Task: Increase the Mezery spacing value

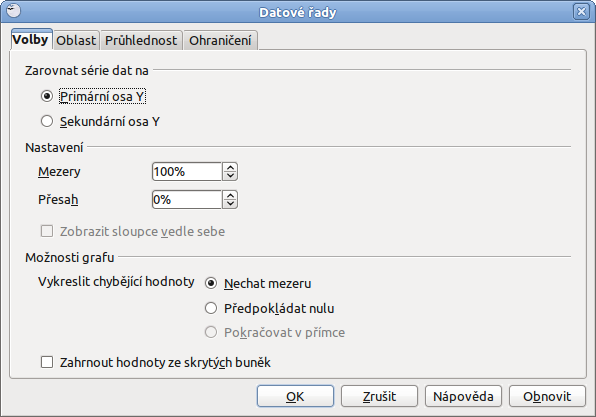Action: point(230,167)
